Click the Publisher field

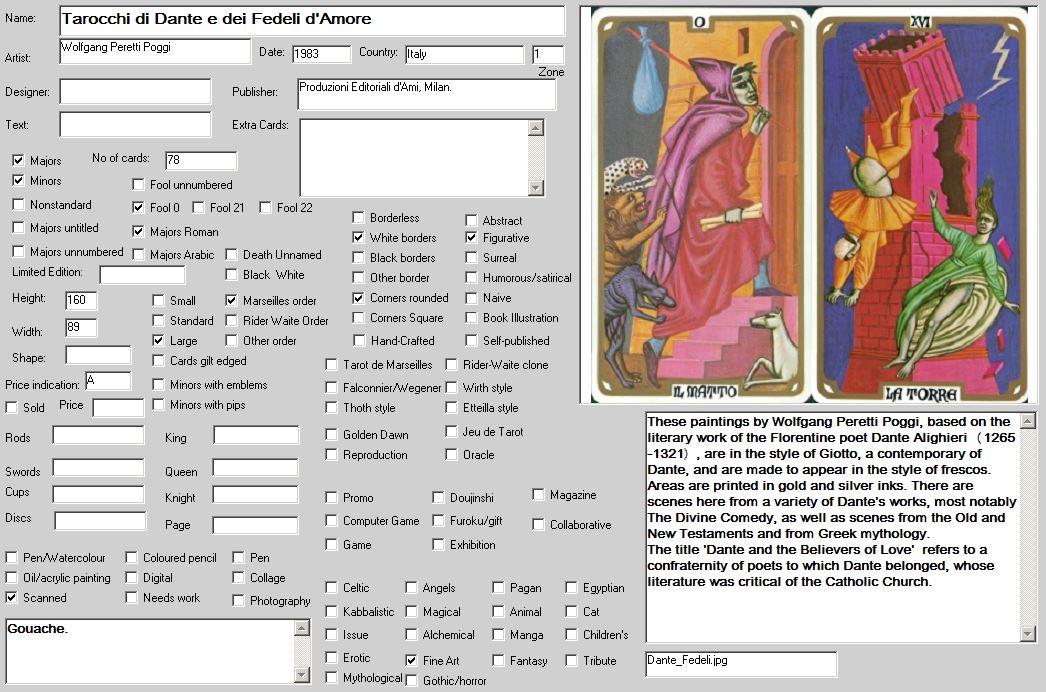426,94
